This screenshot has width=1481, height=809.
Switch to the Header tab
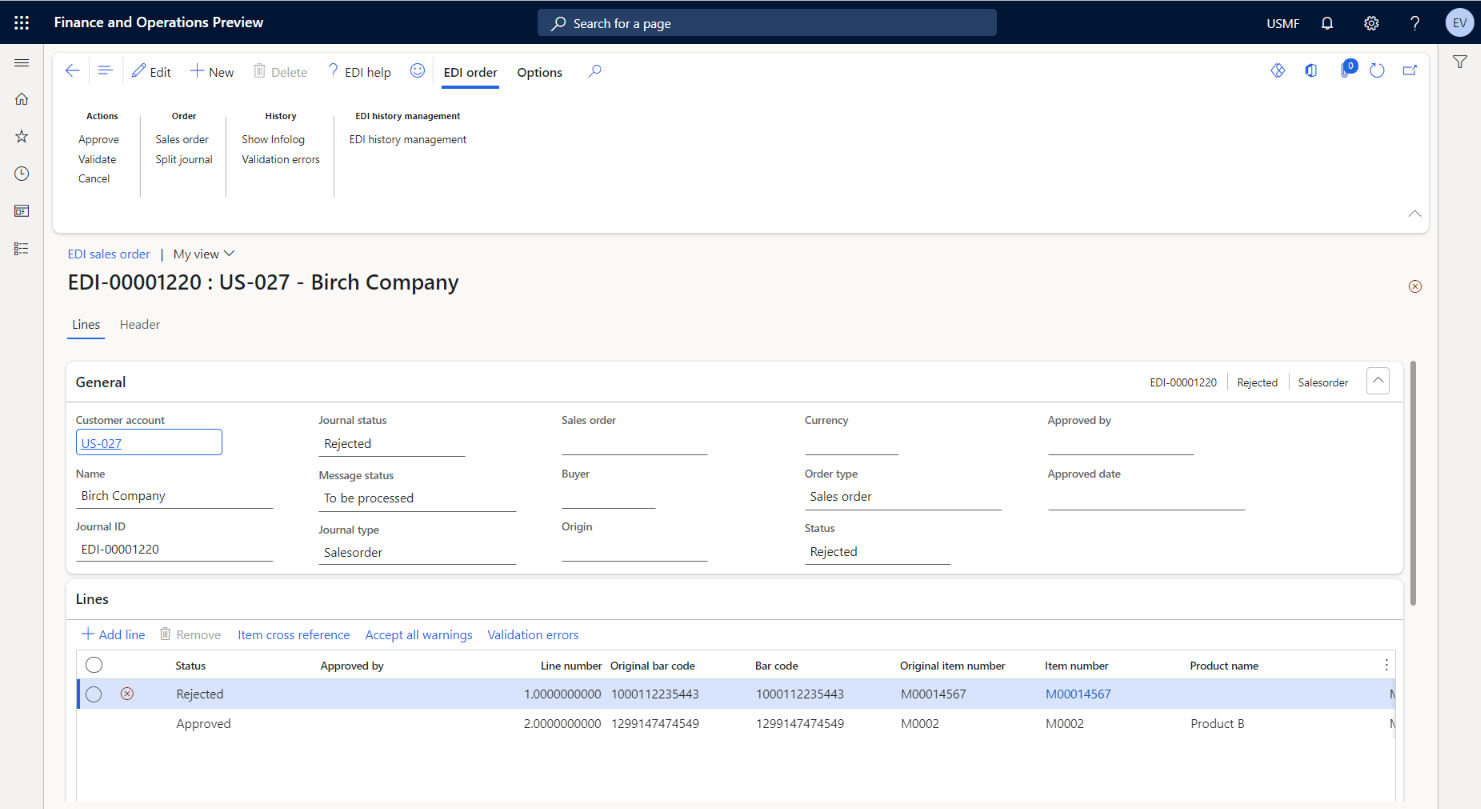(x=139, y=324)
